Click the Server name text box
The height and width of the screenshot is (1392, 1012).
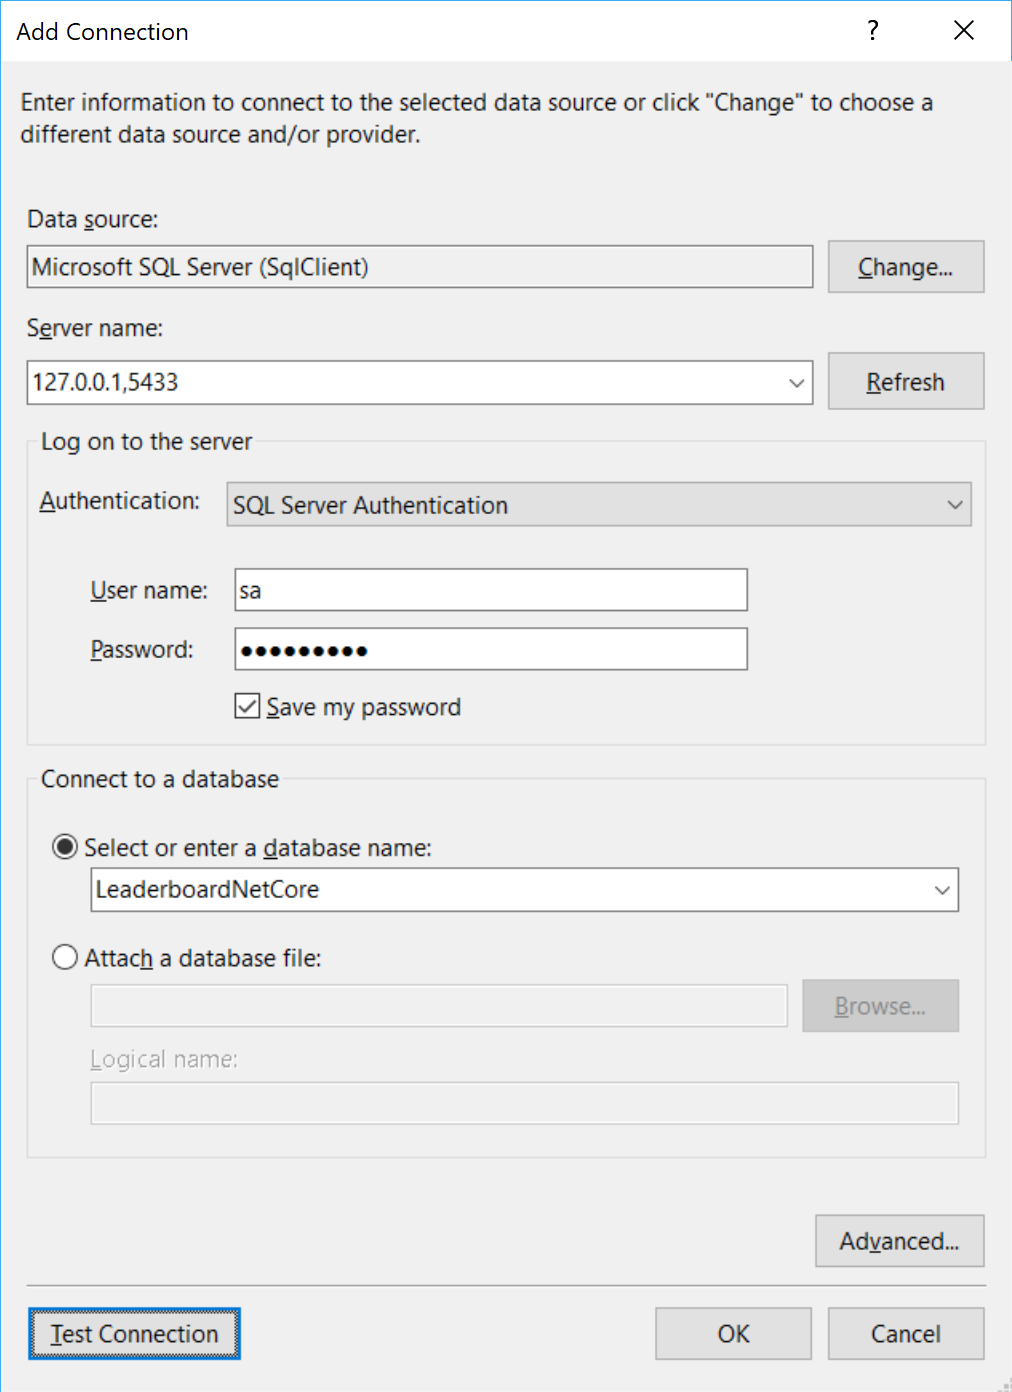(400, 383)
